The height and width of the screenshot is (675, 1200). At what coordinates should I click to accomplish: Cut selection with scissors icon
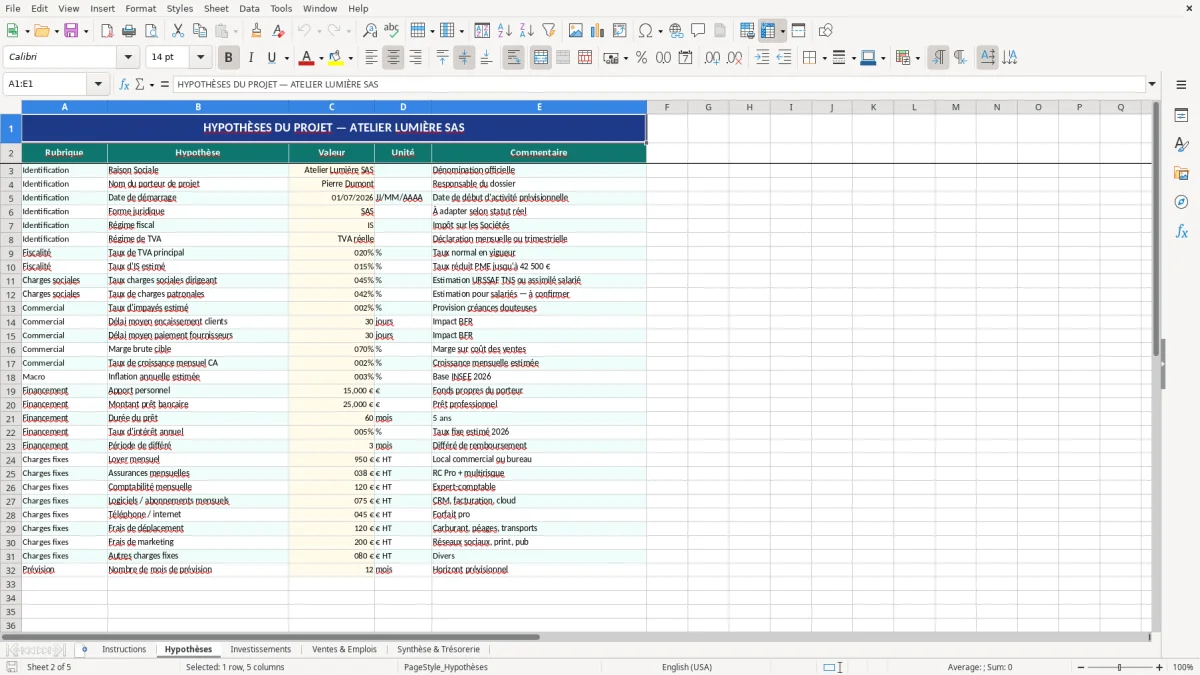point(177,31)
